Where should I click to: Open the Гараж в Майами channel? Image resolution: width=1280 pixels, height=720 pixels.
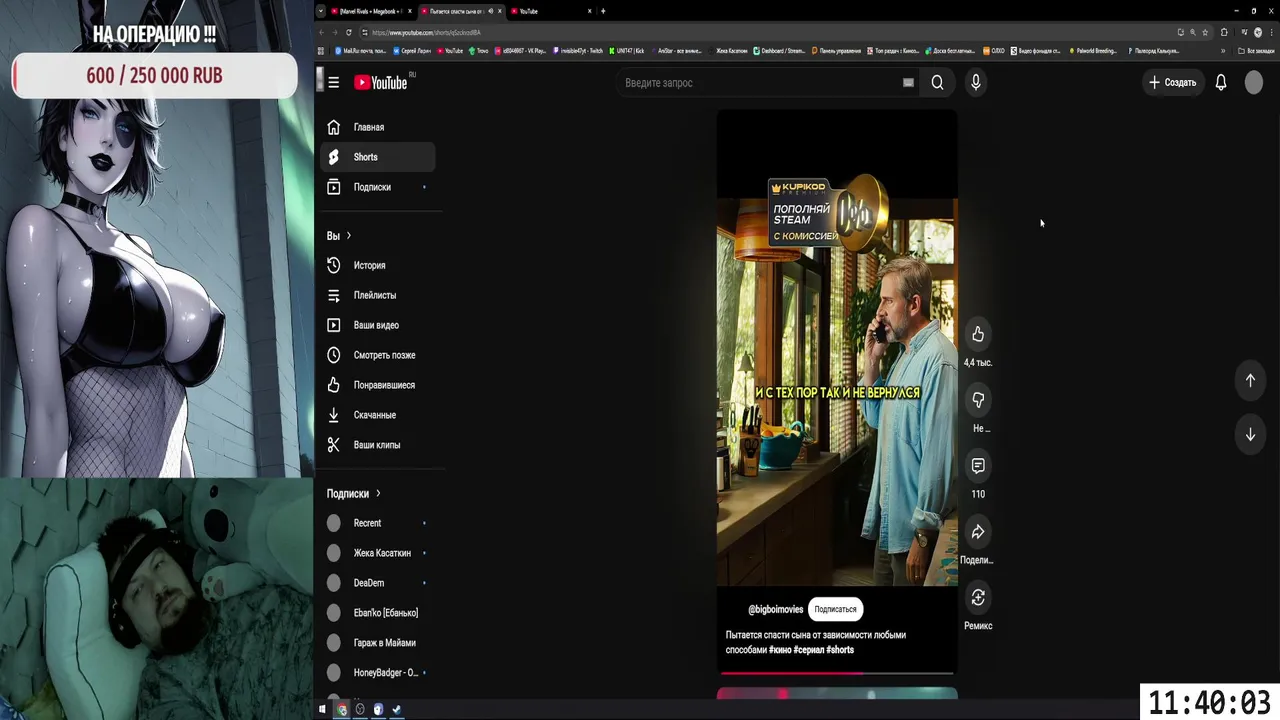[378, 643]
